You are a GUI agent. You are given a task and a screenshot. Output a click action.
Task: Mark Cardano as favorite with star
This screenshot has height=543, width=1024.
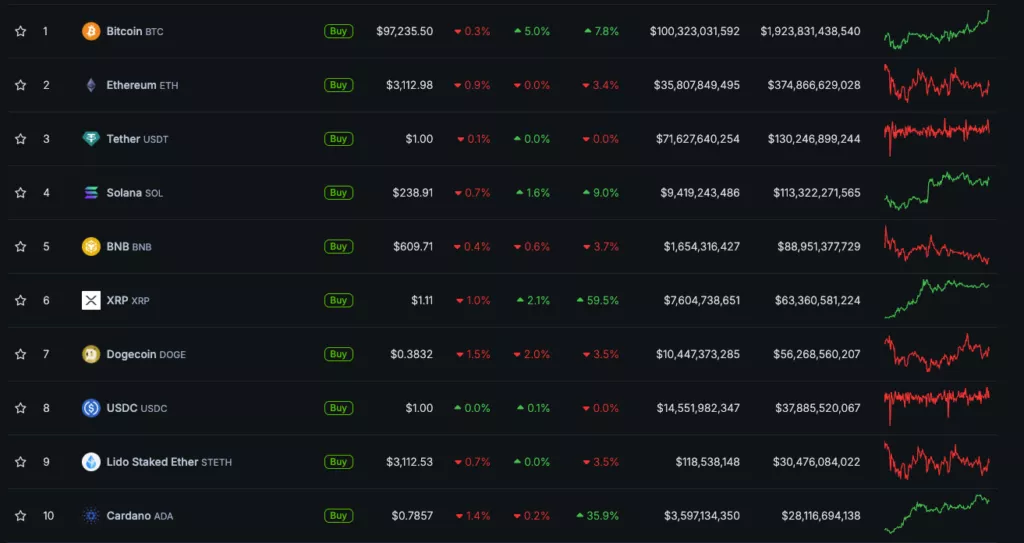click(21, 516)
